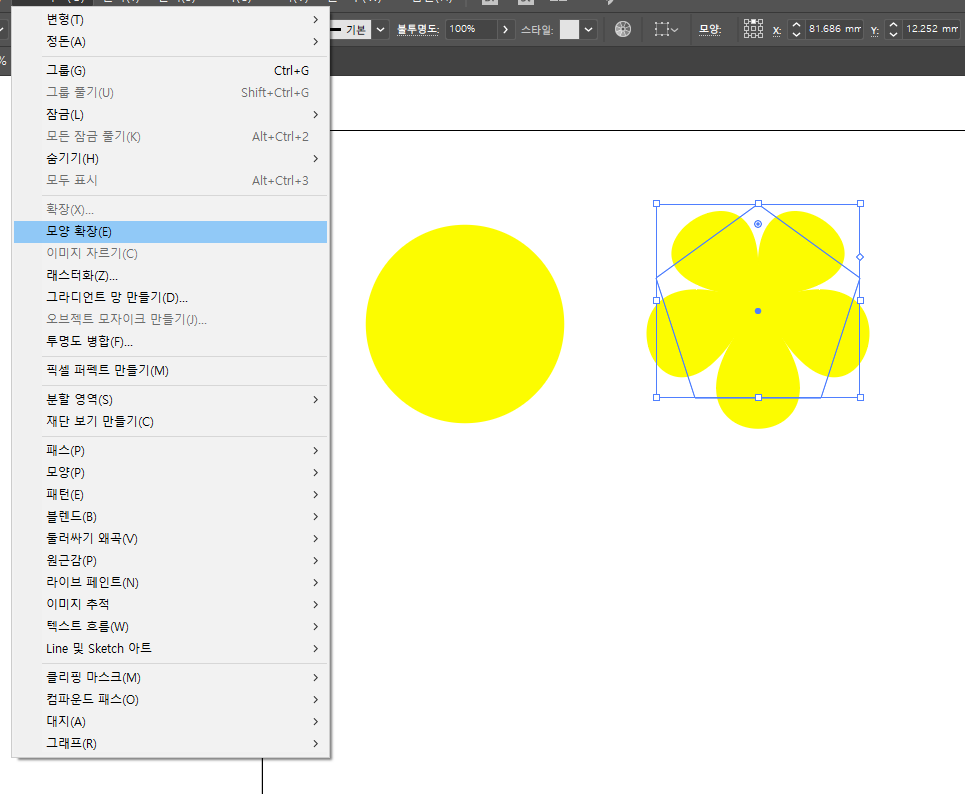Click the bottom-right bounding box handle
The height and width of the screenshot is (794, 965).
coord(860,398)
